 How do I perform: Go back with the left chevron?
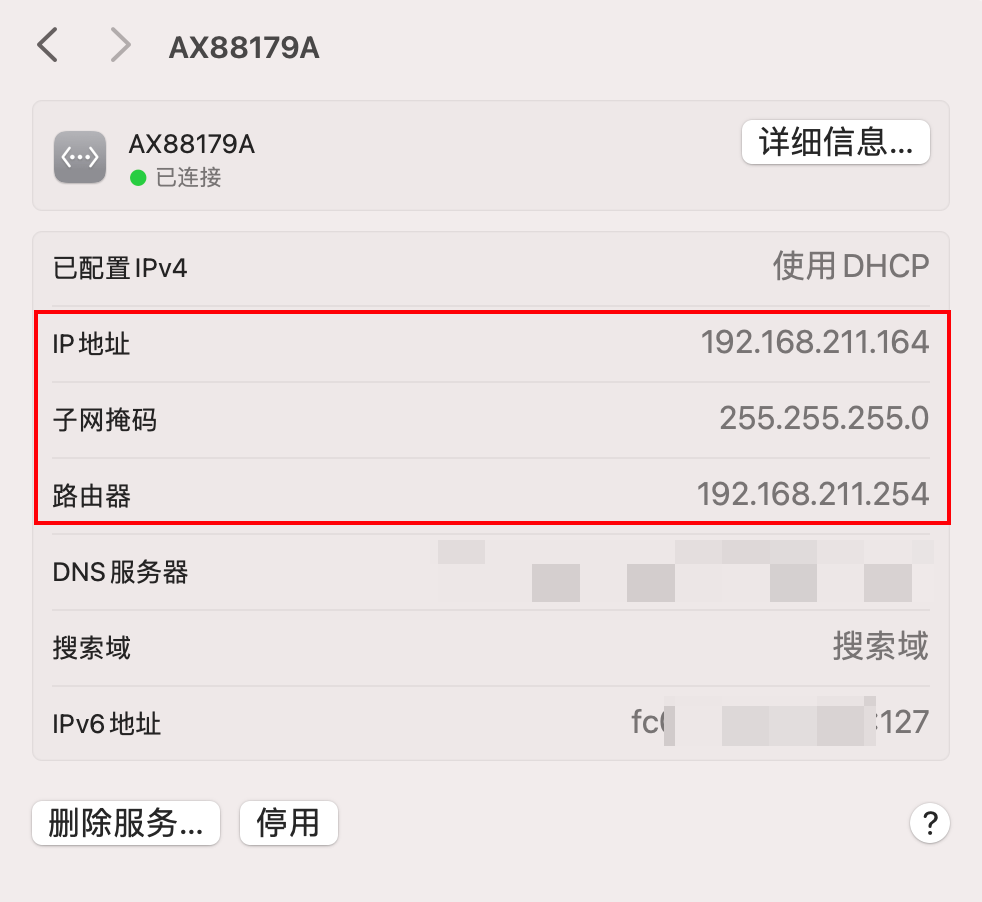(x=47, y=46)
